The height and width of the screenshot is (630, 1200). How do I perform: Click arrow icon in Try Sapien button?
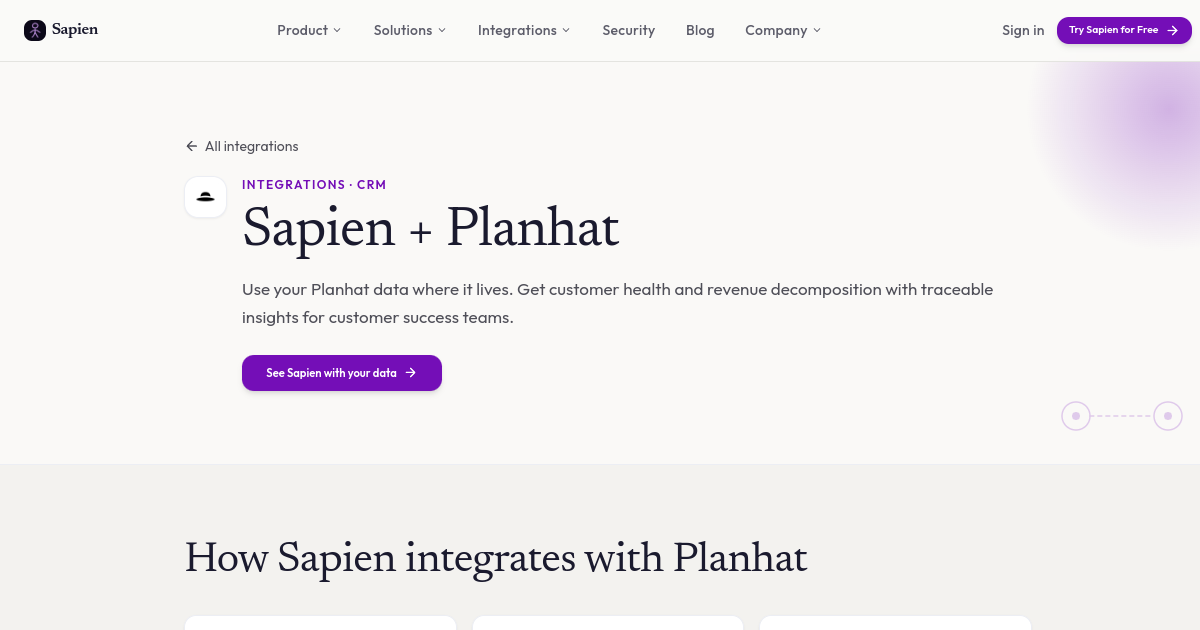pyautogui.click(x=1172, y=30)
